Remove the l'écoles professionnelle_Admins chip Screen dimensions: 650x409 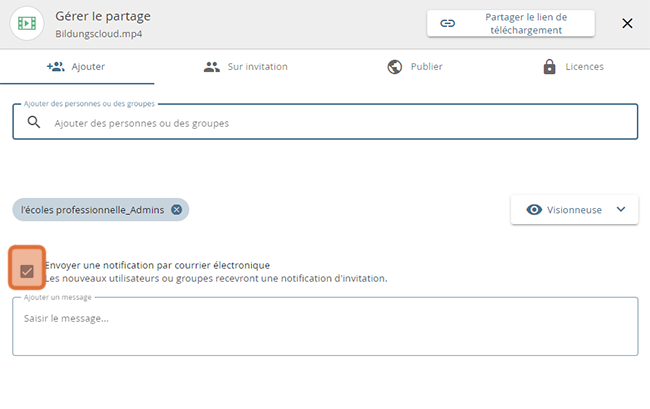[176, 209]
